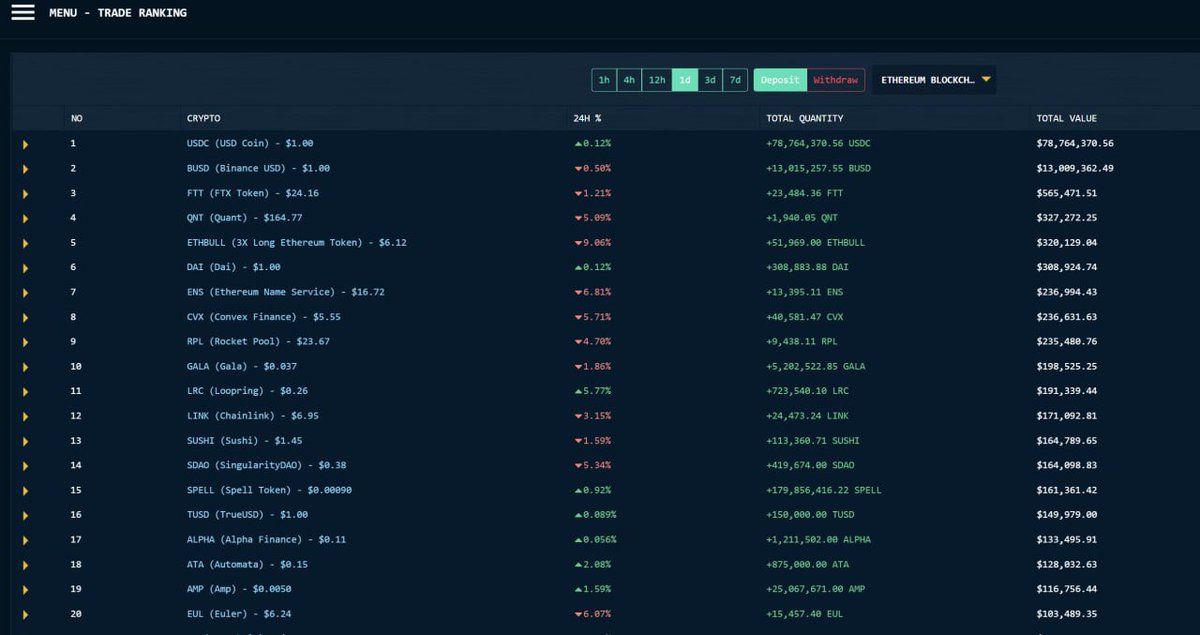Switch to Withdraw view
This screenshot has height=635, width=1200.
836,80
